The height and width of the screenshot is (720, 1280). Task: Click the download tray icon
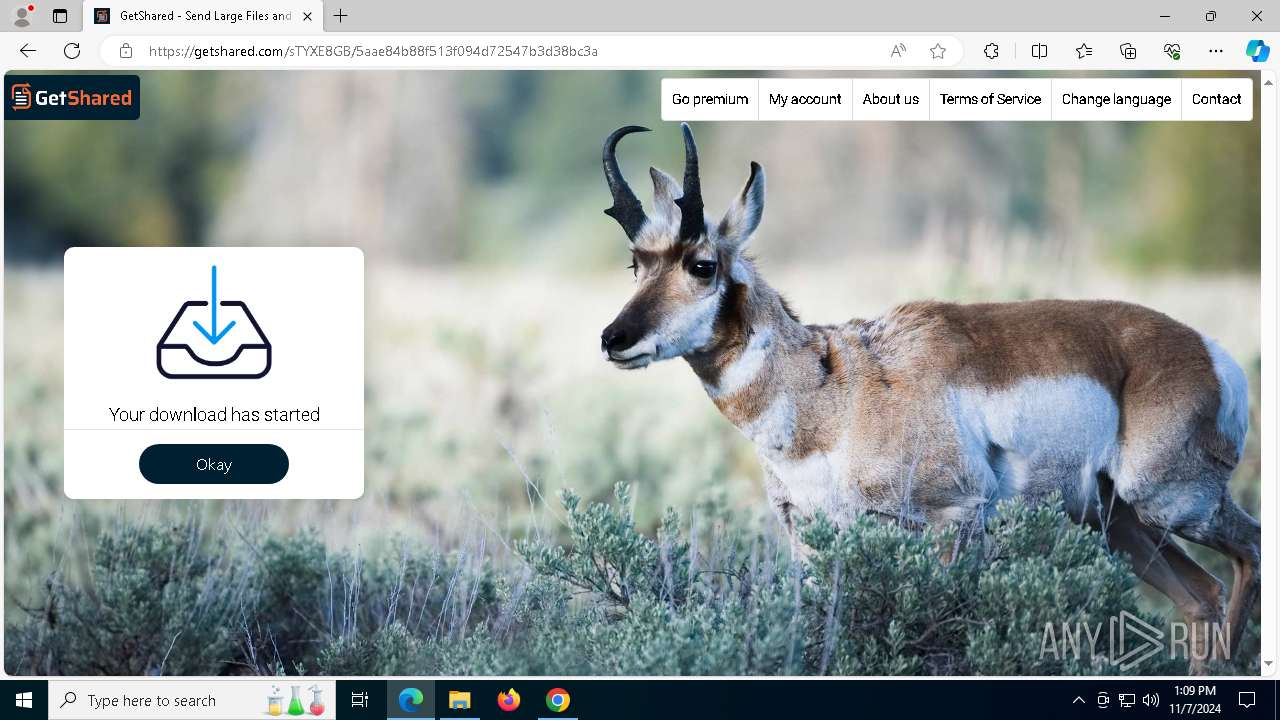(214, 322)
